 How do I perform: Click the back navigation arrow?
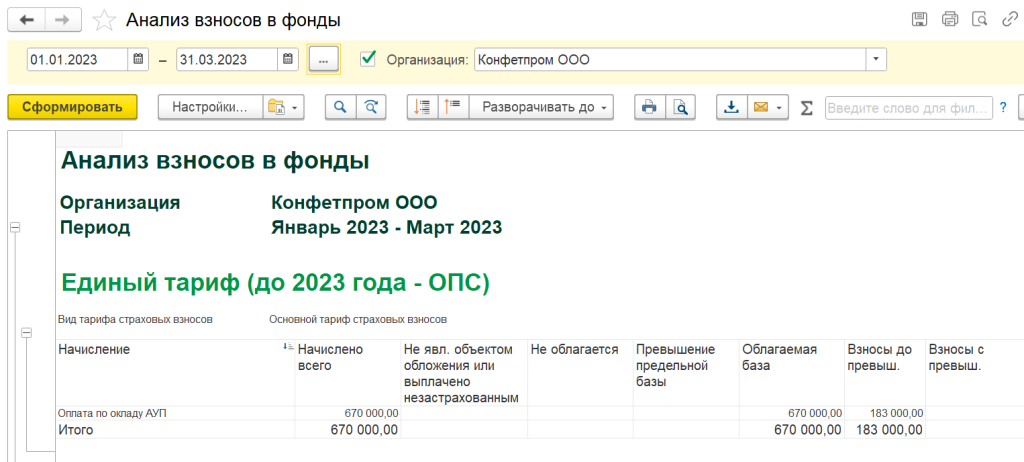[x=26, y=19]
